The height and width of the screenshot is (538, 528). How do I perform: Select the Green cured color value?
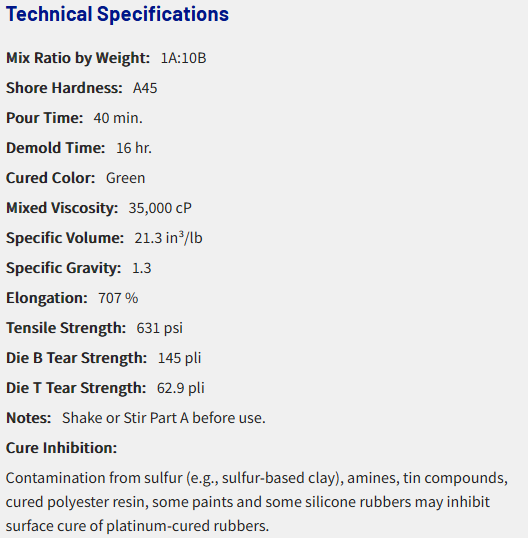tap(125, 178)
